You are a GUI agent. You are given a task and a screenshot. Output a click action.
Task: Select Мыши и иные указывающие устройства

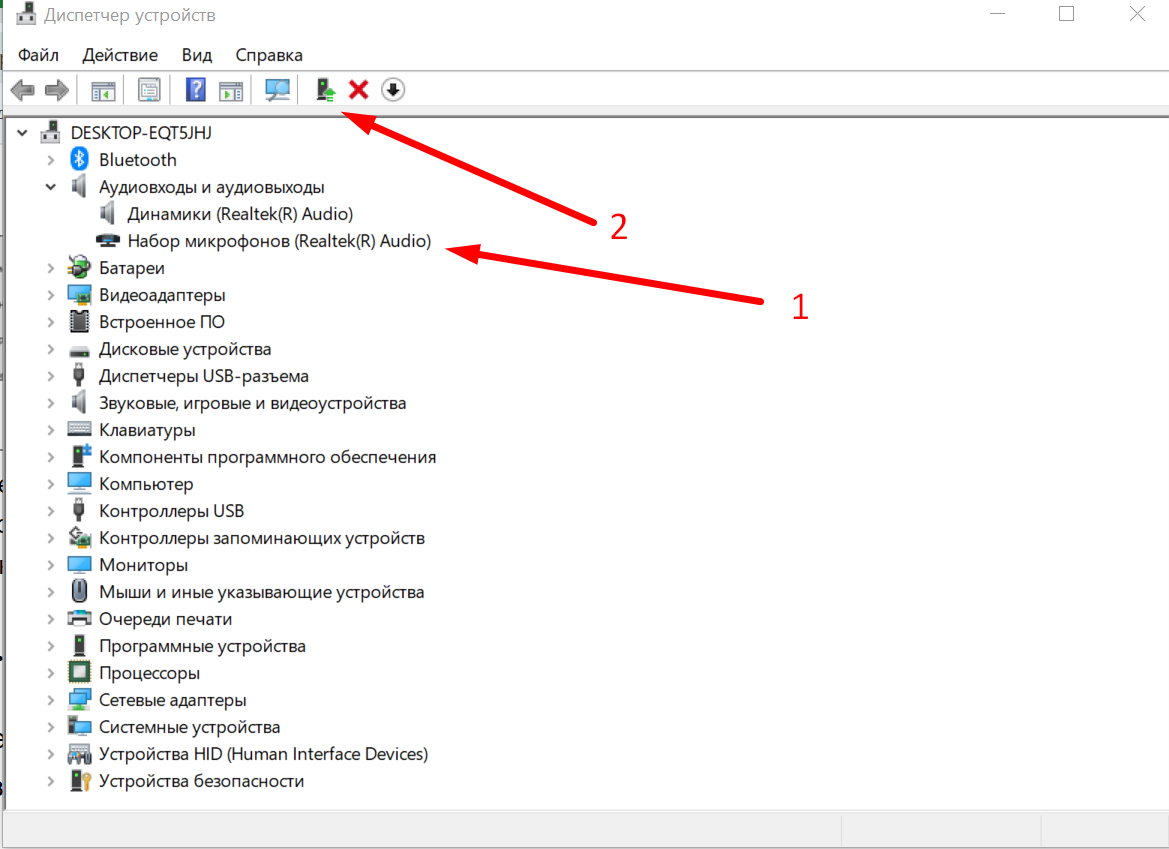pyautogui.click(x=262, y=592)
